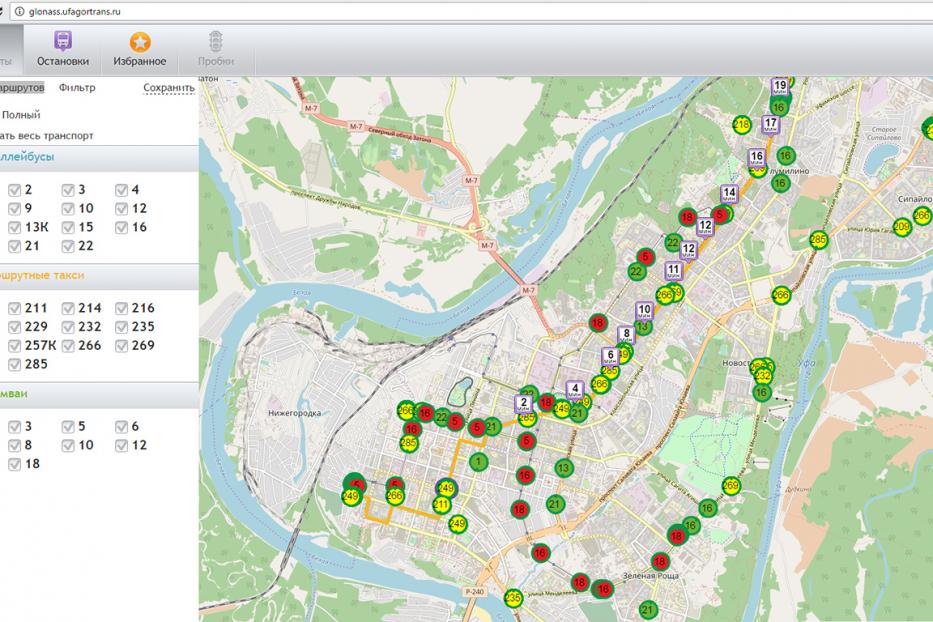Show traffic with the Пробки icon
Viewport: 933px width, 622px height.
point(216,42)
